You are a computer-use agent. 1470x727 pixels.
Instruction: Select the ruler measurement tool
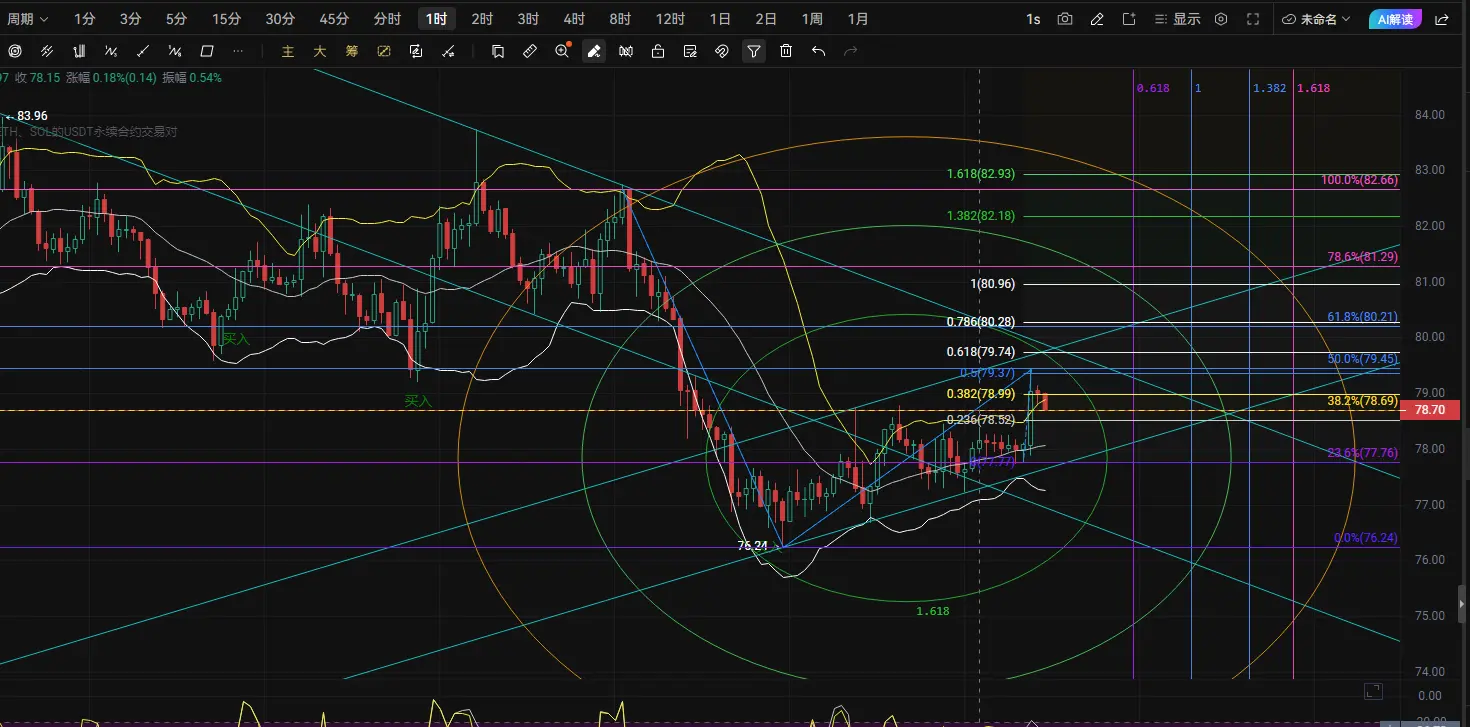[530, 51]
